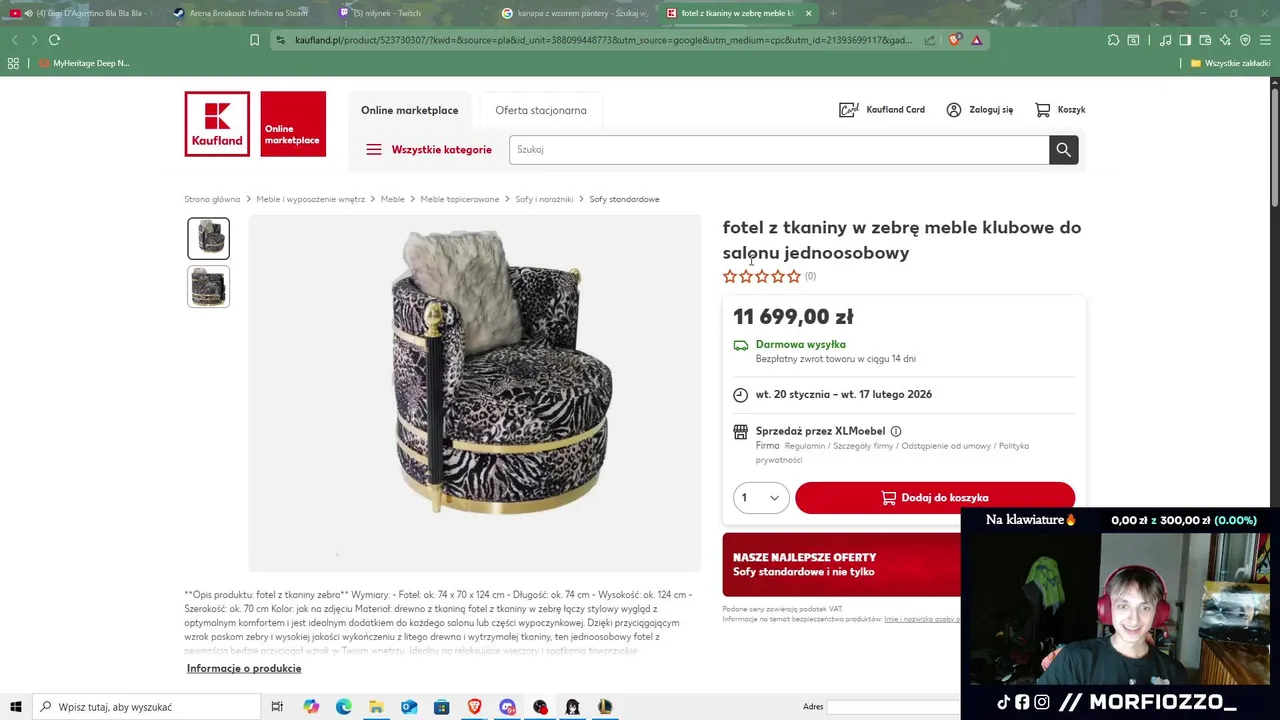Open the Koszyk shopping cart icon
This screenshot has width=1280, height=720.
[x=1043, y=110]
